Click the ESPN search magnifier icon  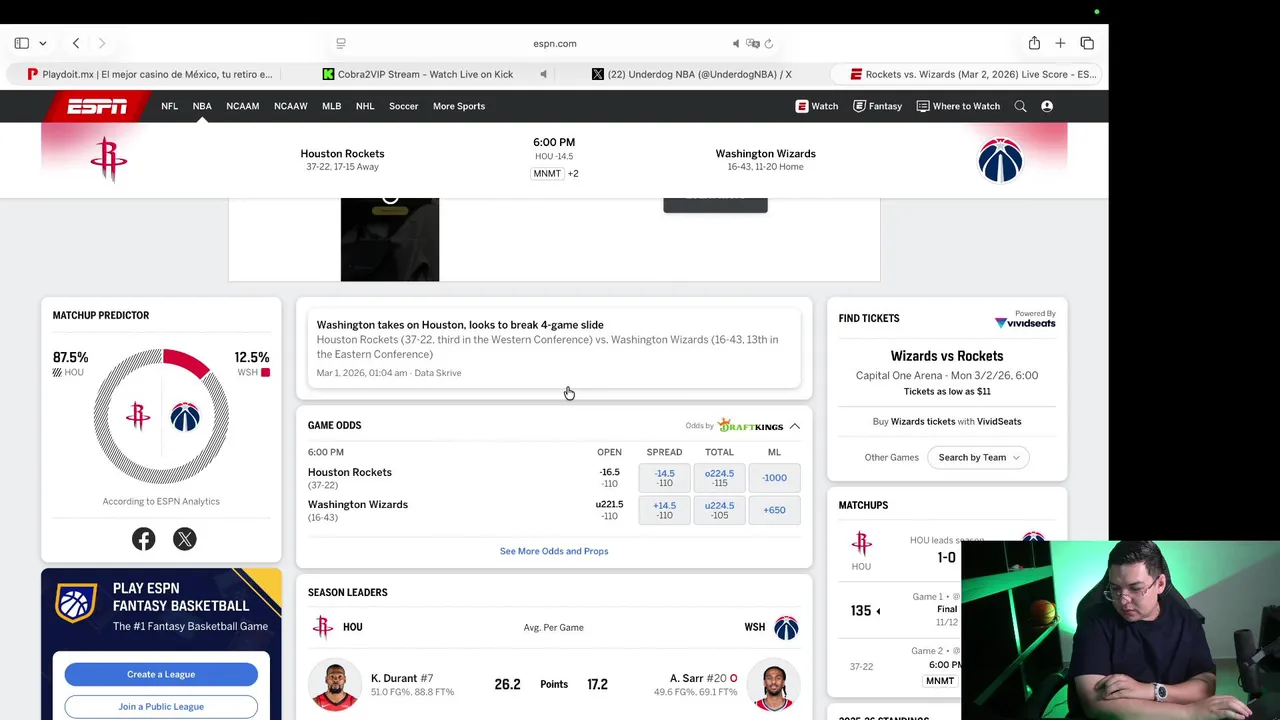(1020, 106)
